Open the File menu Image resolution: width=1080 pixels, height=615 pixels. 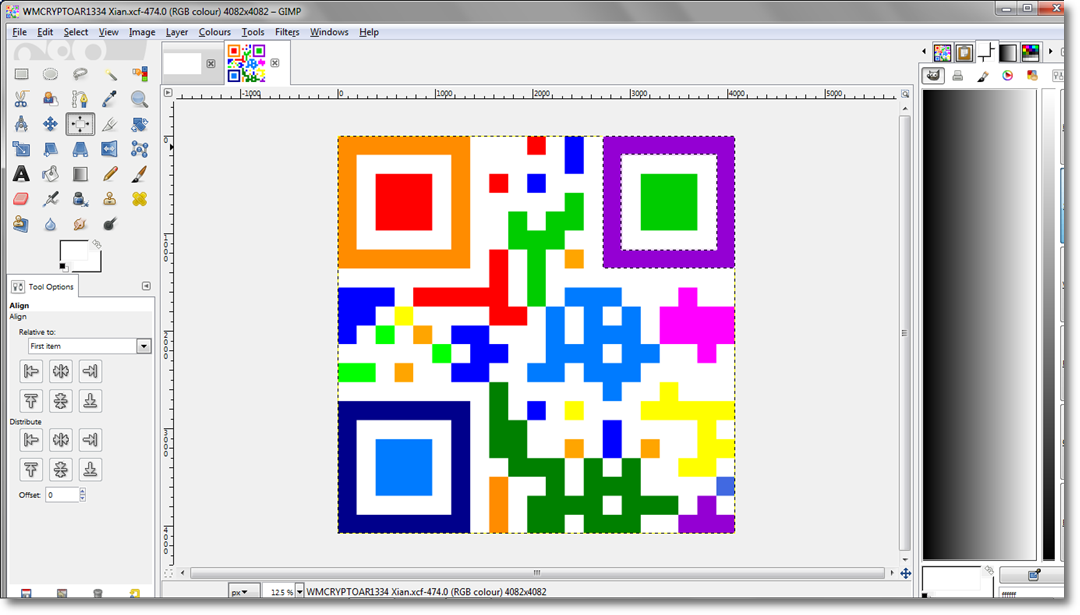[x=19, y=32]
